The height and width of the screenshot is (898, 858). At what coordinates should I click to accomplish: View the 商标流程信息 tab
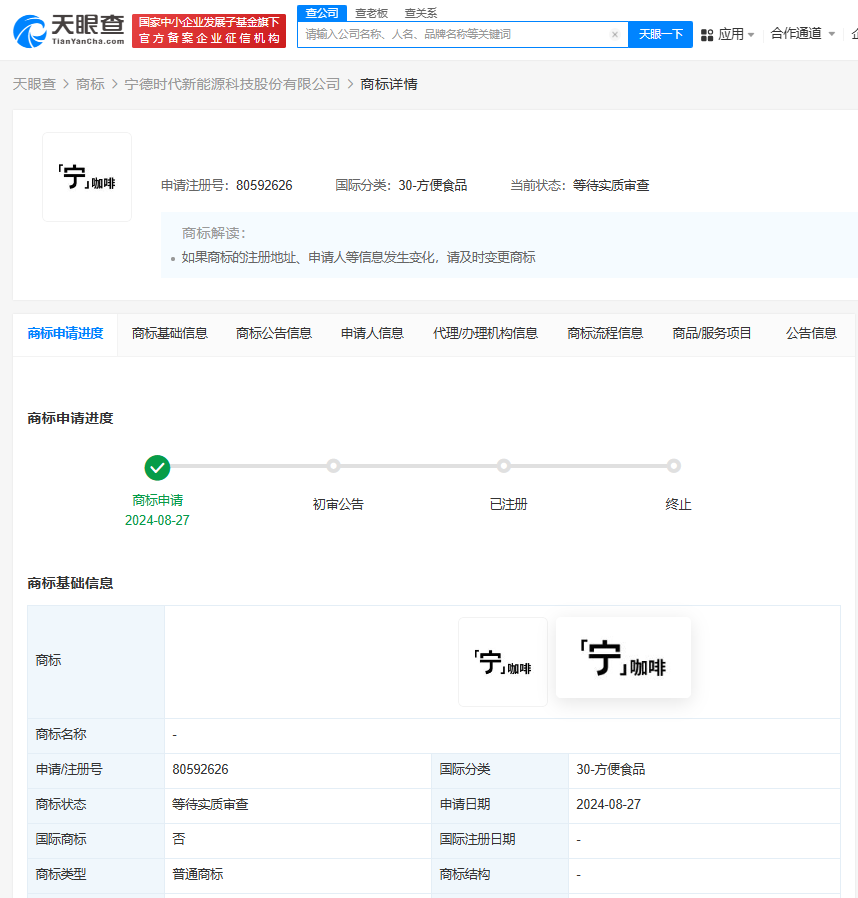[x=605, y=334]
